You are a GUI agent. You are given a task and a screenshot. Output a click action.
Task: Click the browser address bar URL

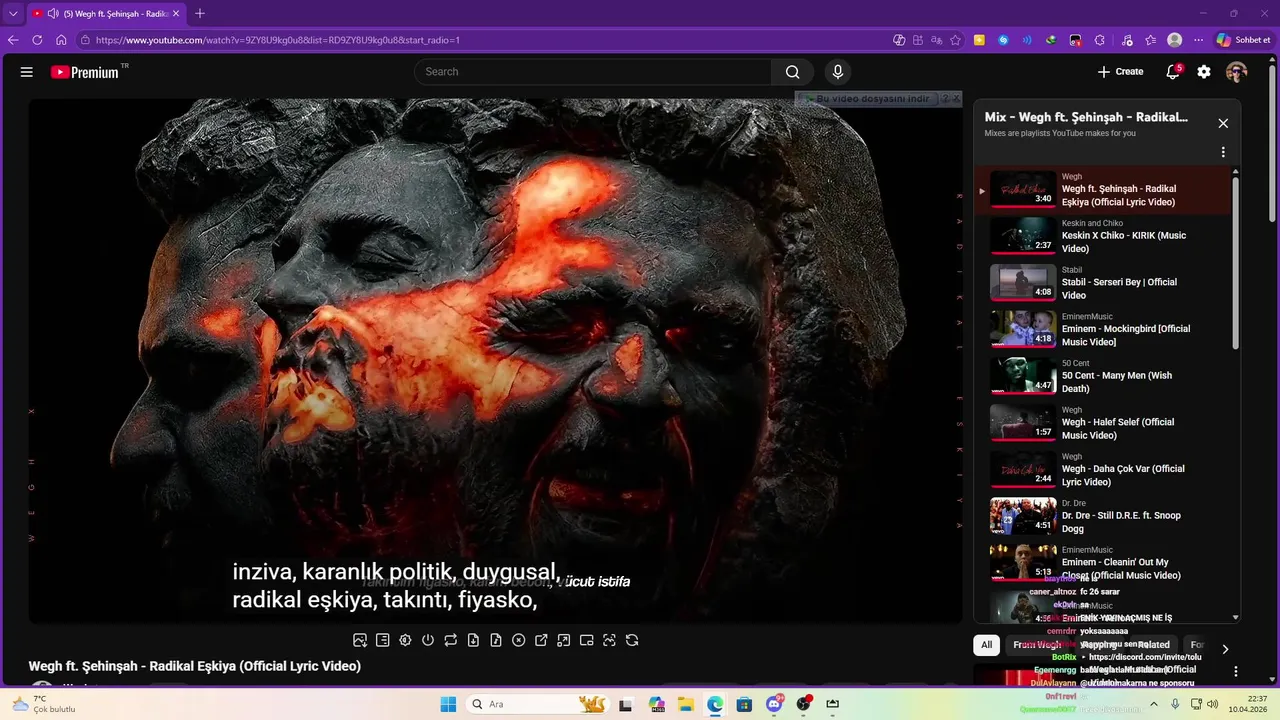[x=278, y=40]
